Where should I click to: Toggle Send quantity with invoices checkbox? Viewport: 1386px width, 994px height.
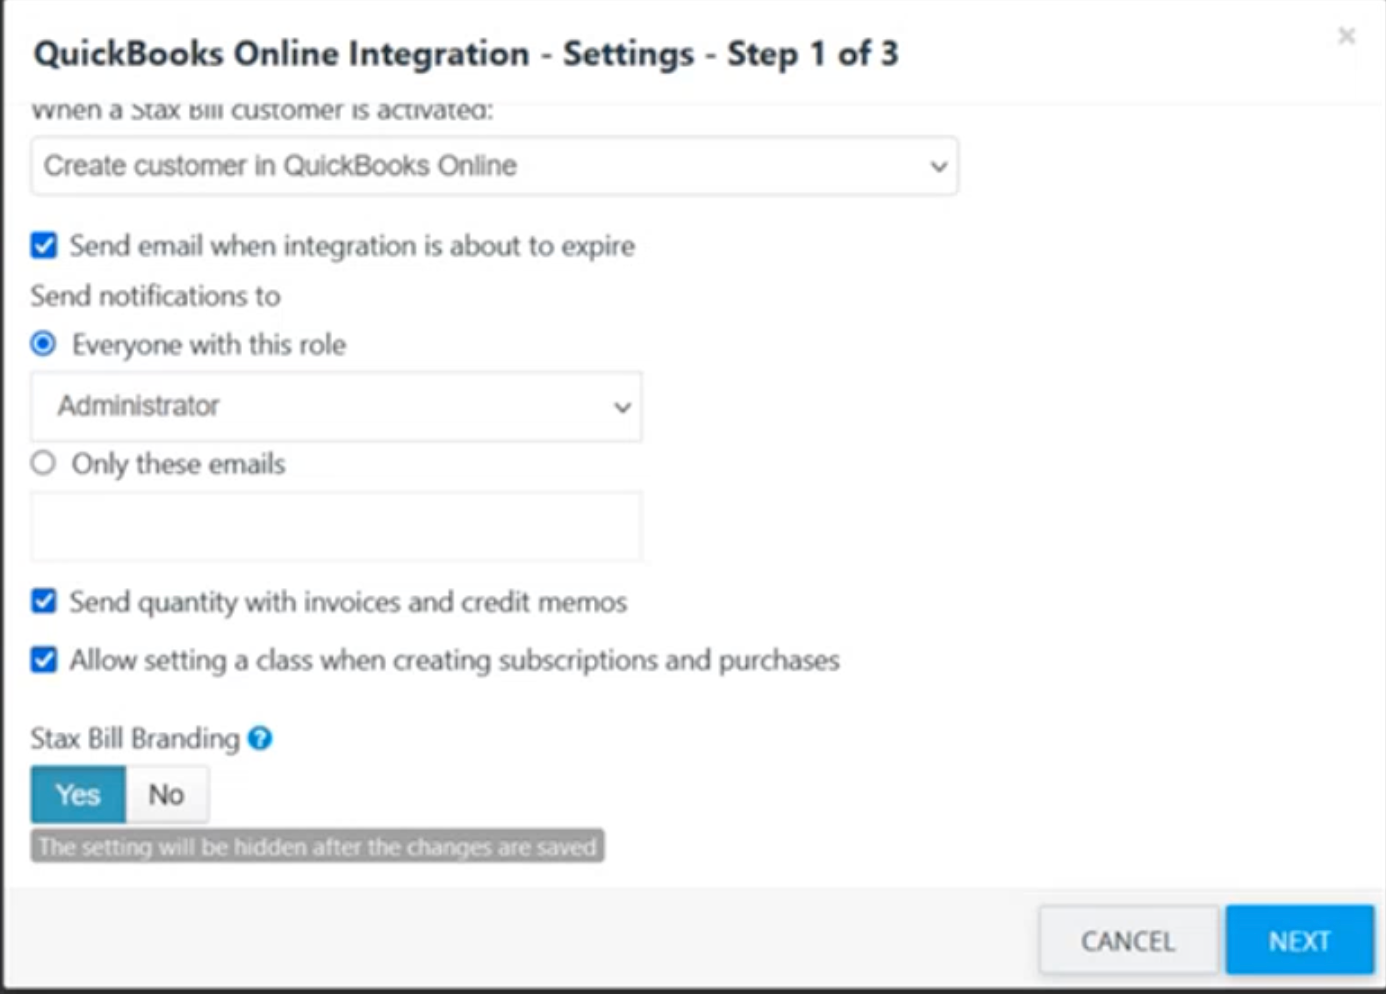[x=44, y=601]
